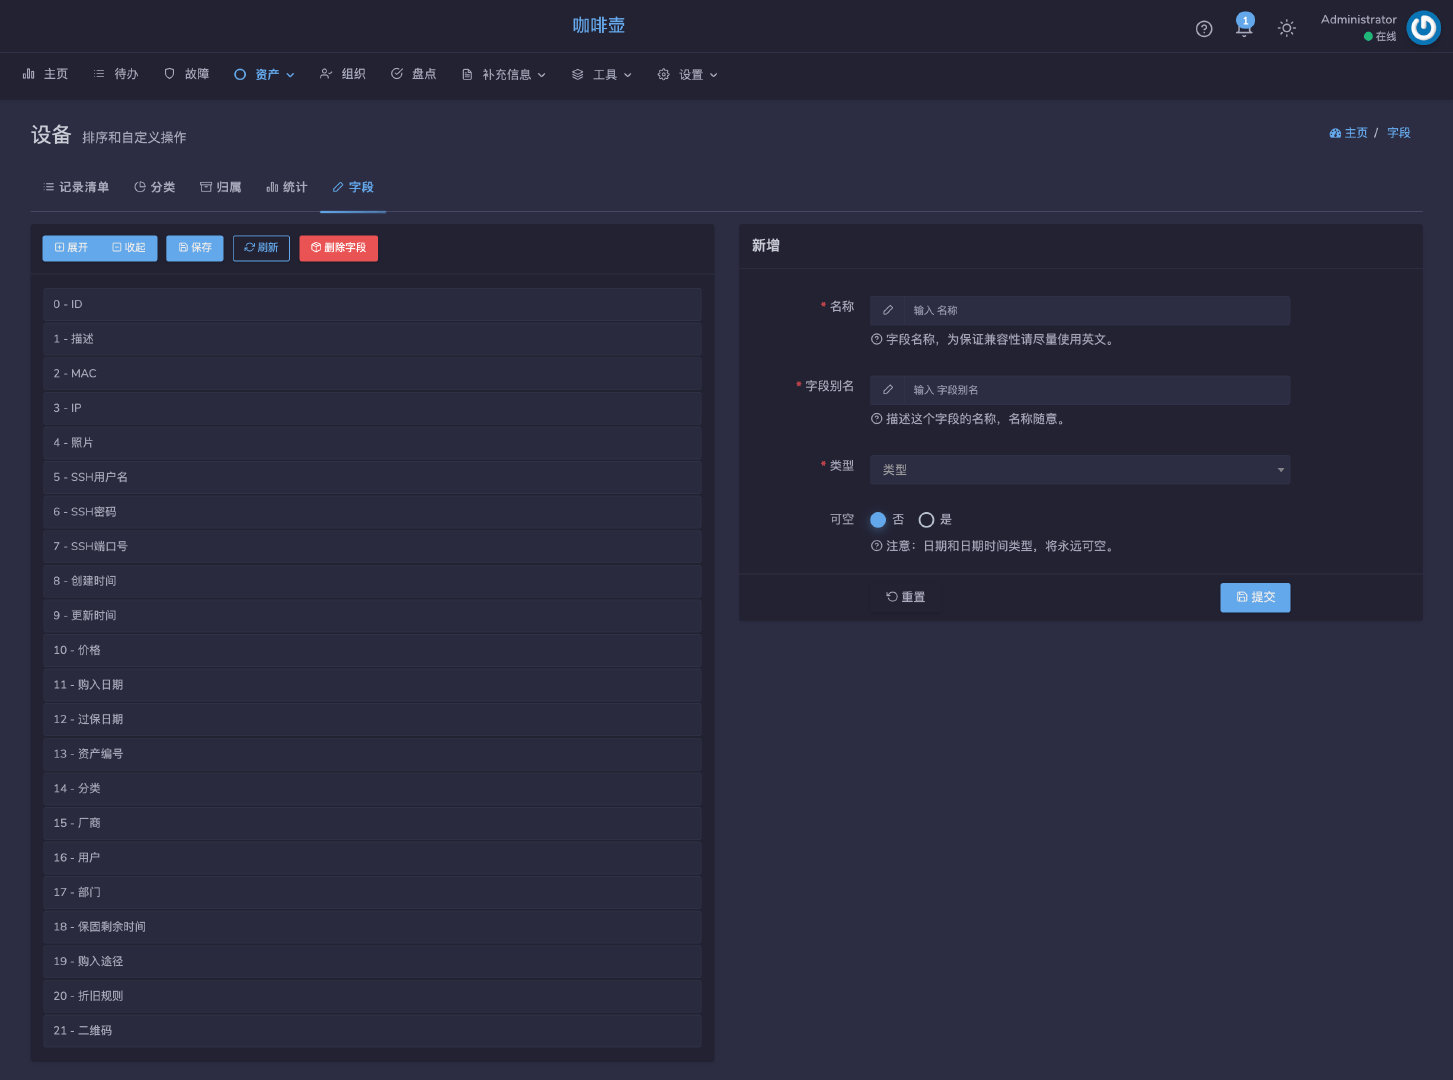Click the 字段 breadcrumb link

click(1398, 133)
